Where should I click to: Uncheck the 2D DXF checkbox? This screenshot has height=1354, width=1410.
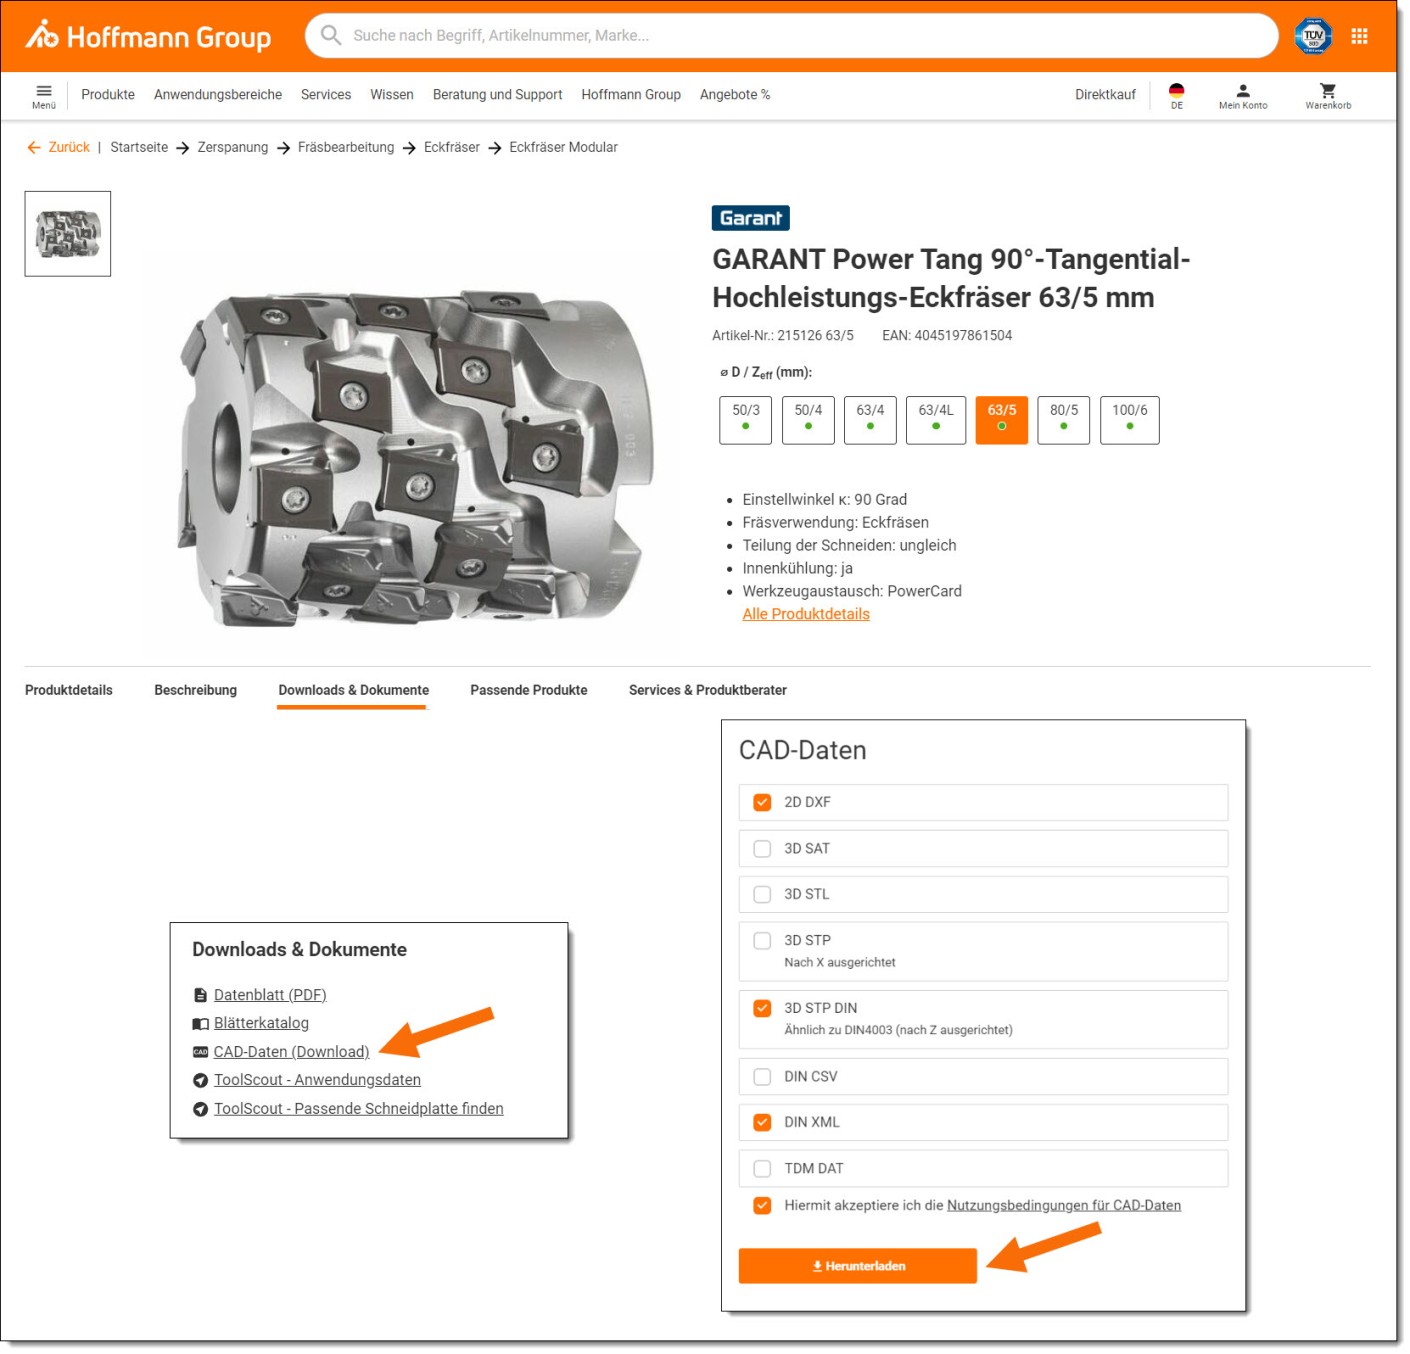click(762, 802)
